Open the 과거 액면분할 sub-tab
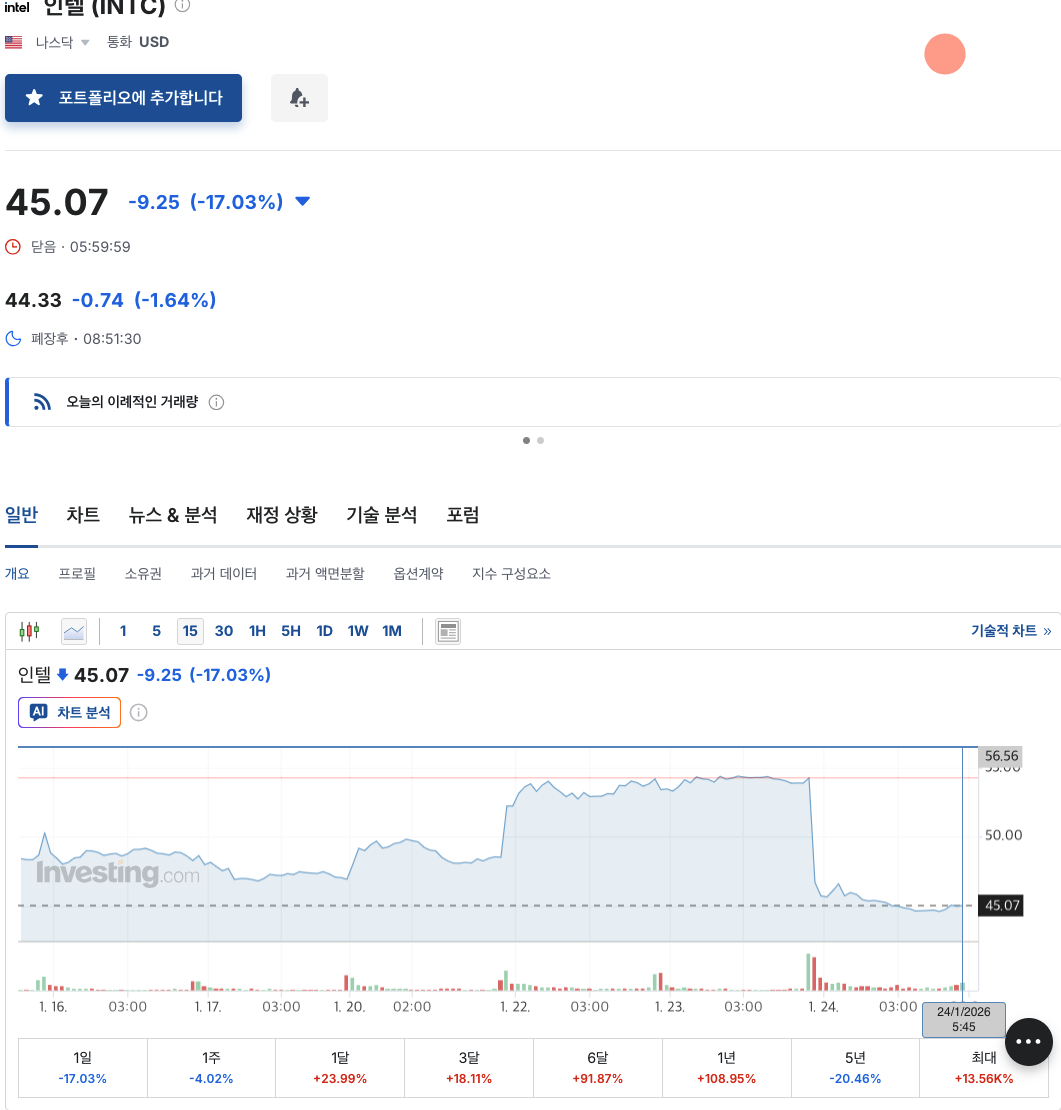This screenshot has width=1061, height=1110. click(x=325, y=573)
